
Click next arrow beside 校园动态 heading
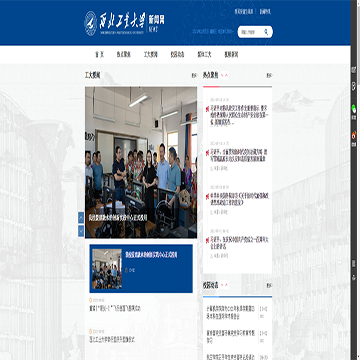pyautogui.click(x=226, y=285)
